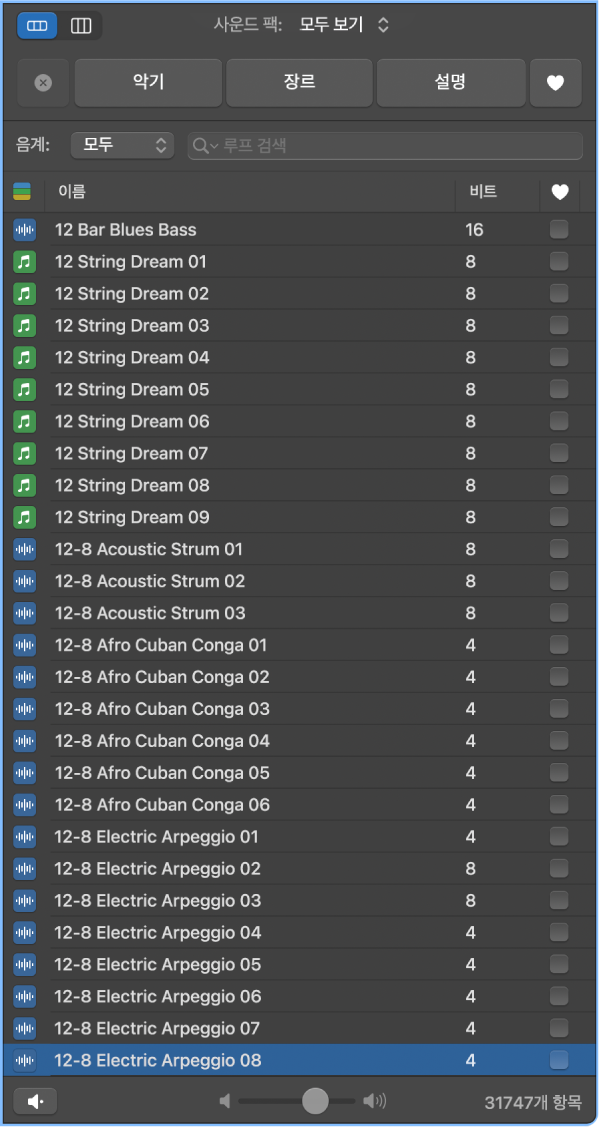Click the loop type color filter icon
Image resolution: width=599 pixels, height=1128 pixels.
point(22,191)
